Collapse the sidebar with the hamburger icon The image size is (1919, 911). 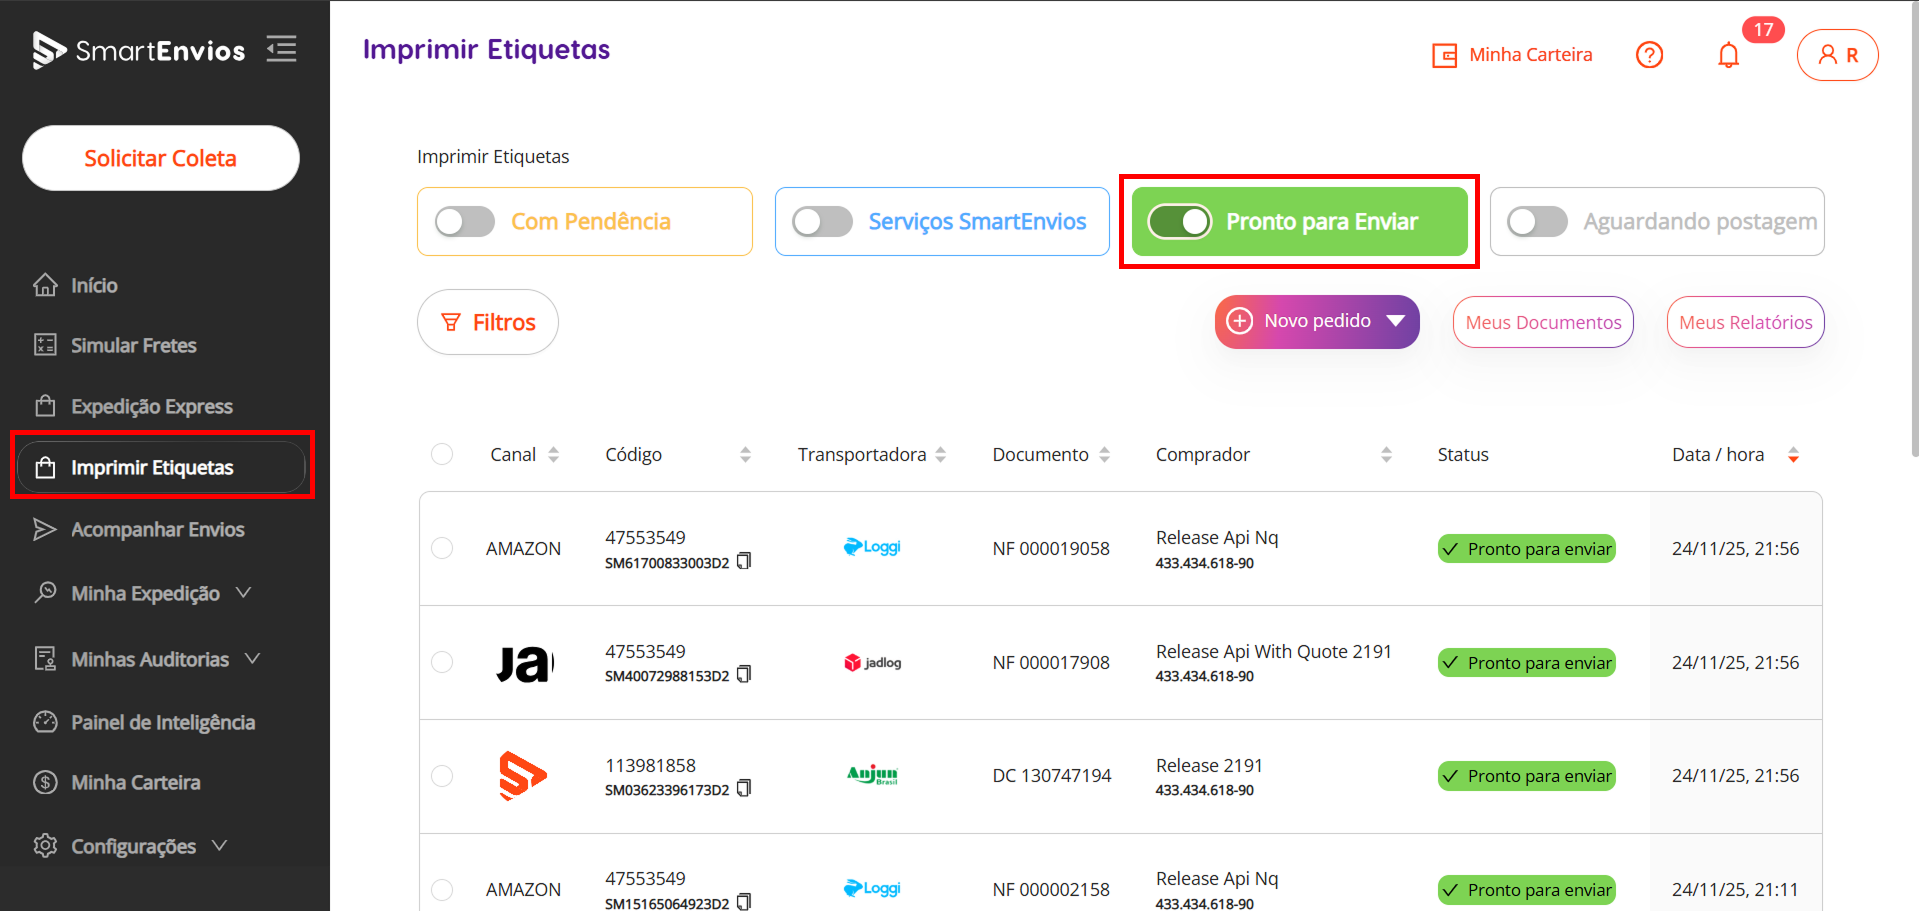point(281,49)
